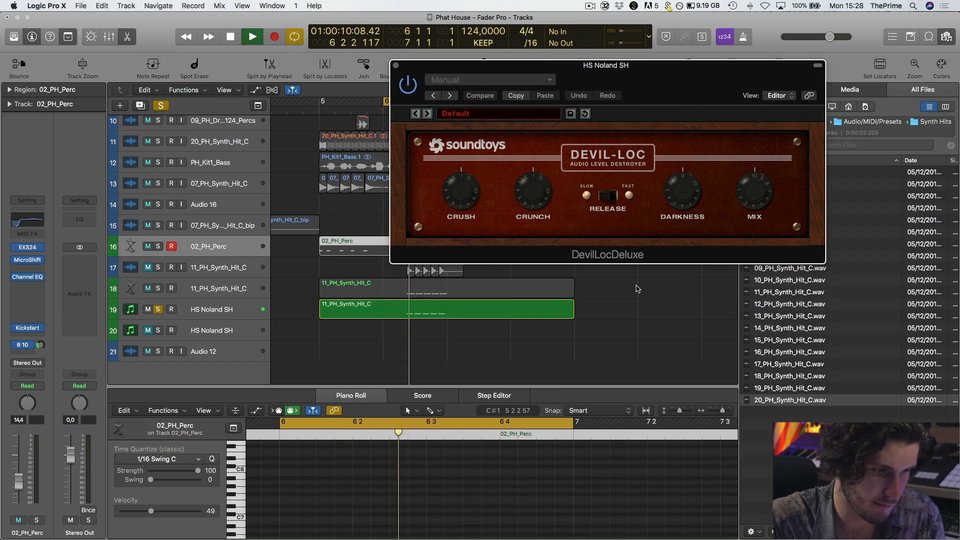Open the Manual preset dropdown

[490, 80]
